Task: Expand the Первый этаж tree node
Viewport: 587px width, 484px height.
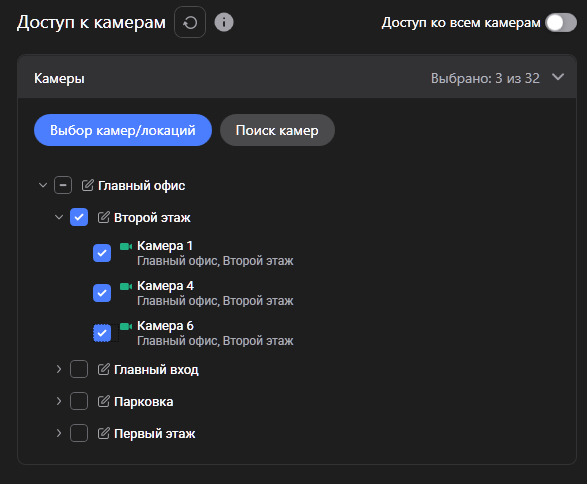Action: pos(59,433)
